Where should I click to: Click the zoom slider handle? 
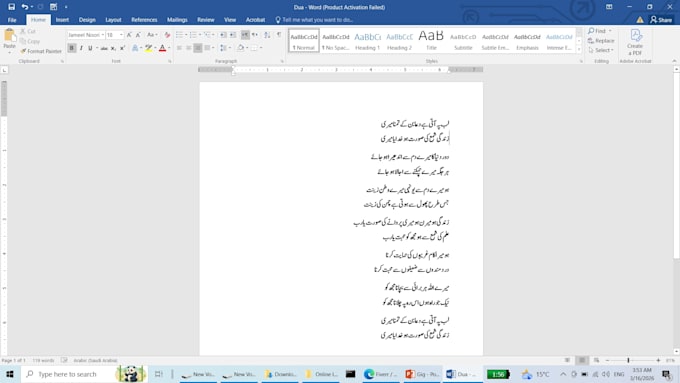tap(628, 360)
